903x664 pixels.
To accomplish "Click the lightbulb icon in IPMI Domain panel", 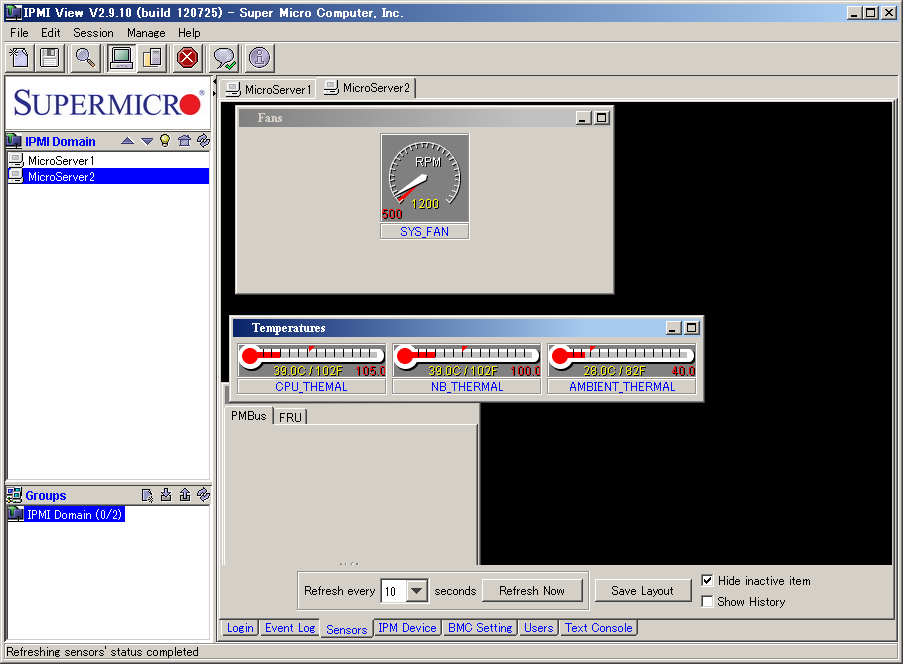I will click(165, 140).
